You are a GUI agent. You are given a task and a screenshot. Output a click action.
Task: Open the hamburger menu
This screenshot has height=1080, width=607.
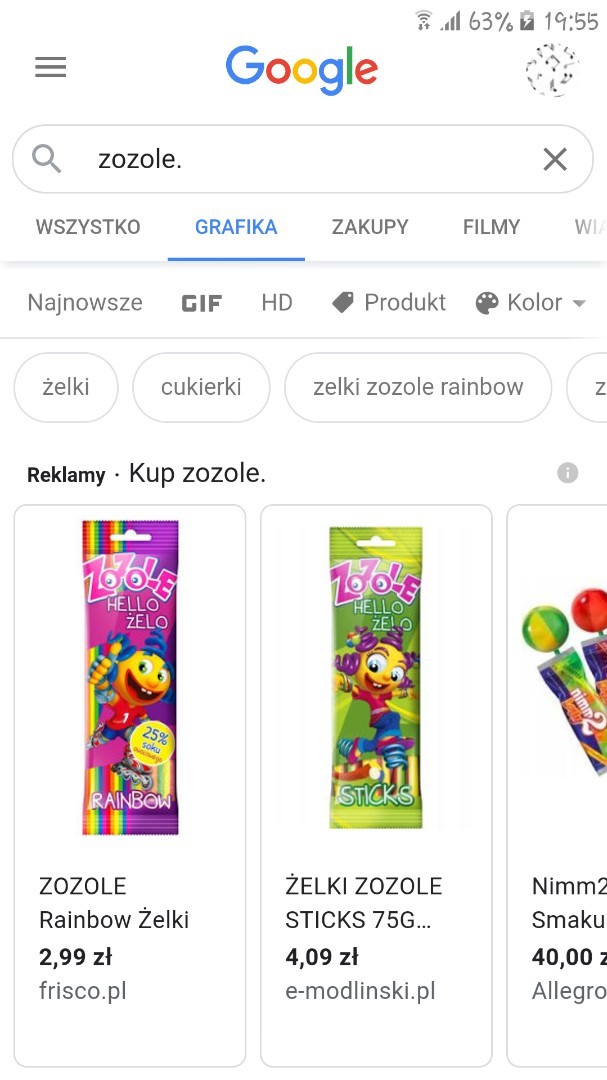pos(50,68)
